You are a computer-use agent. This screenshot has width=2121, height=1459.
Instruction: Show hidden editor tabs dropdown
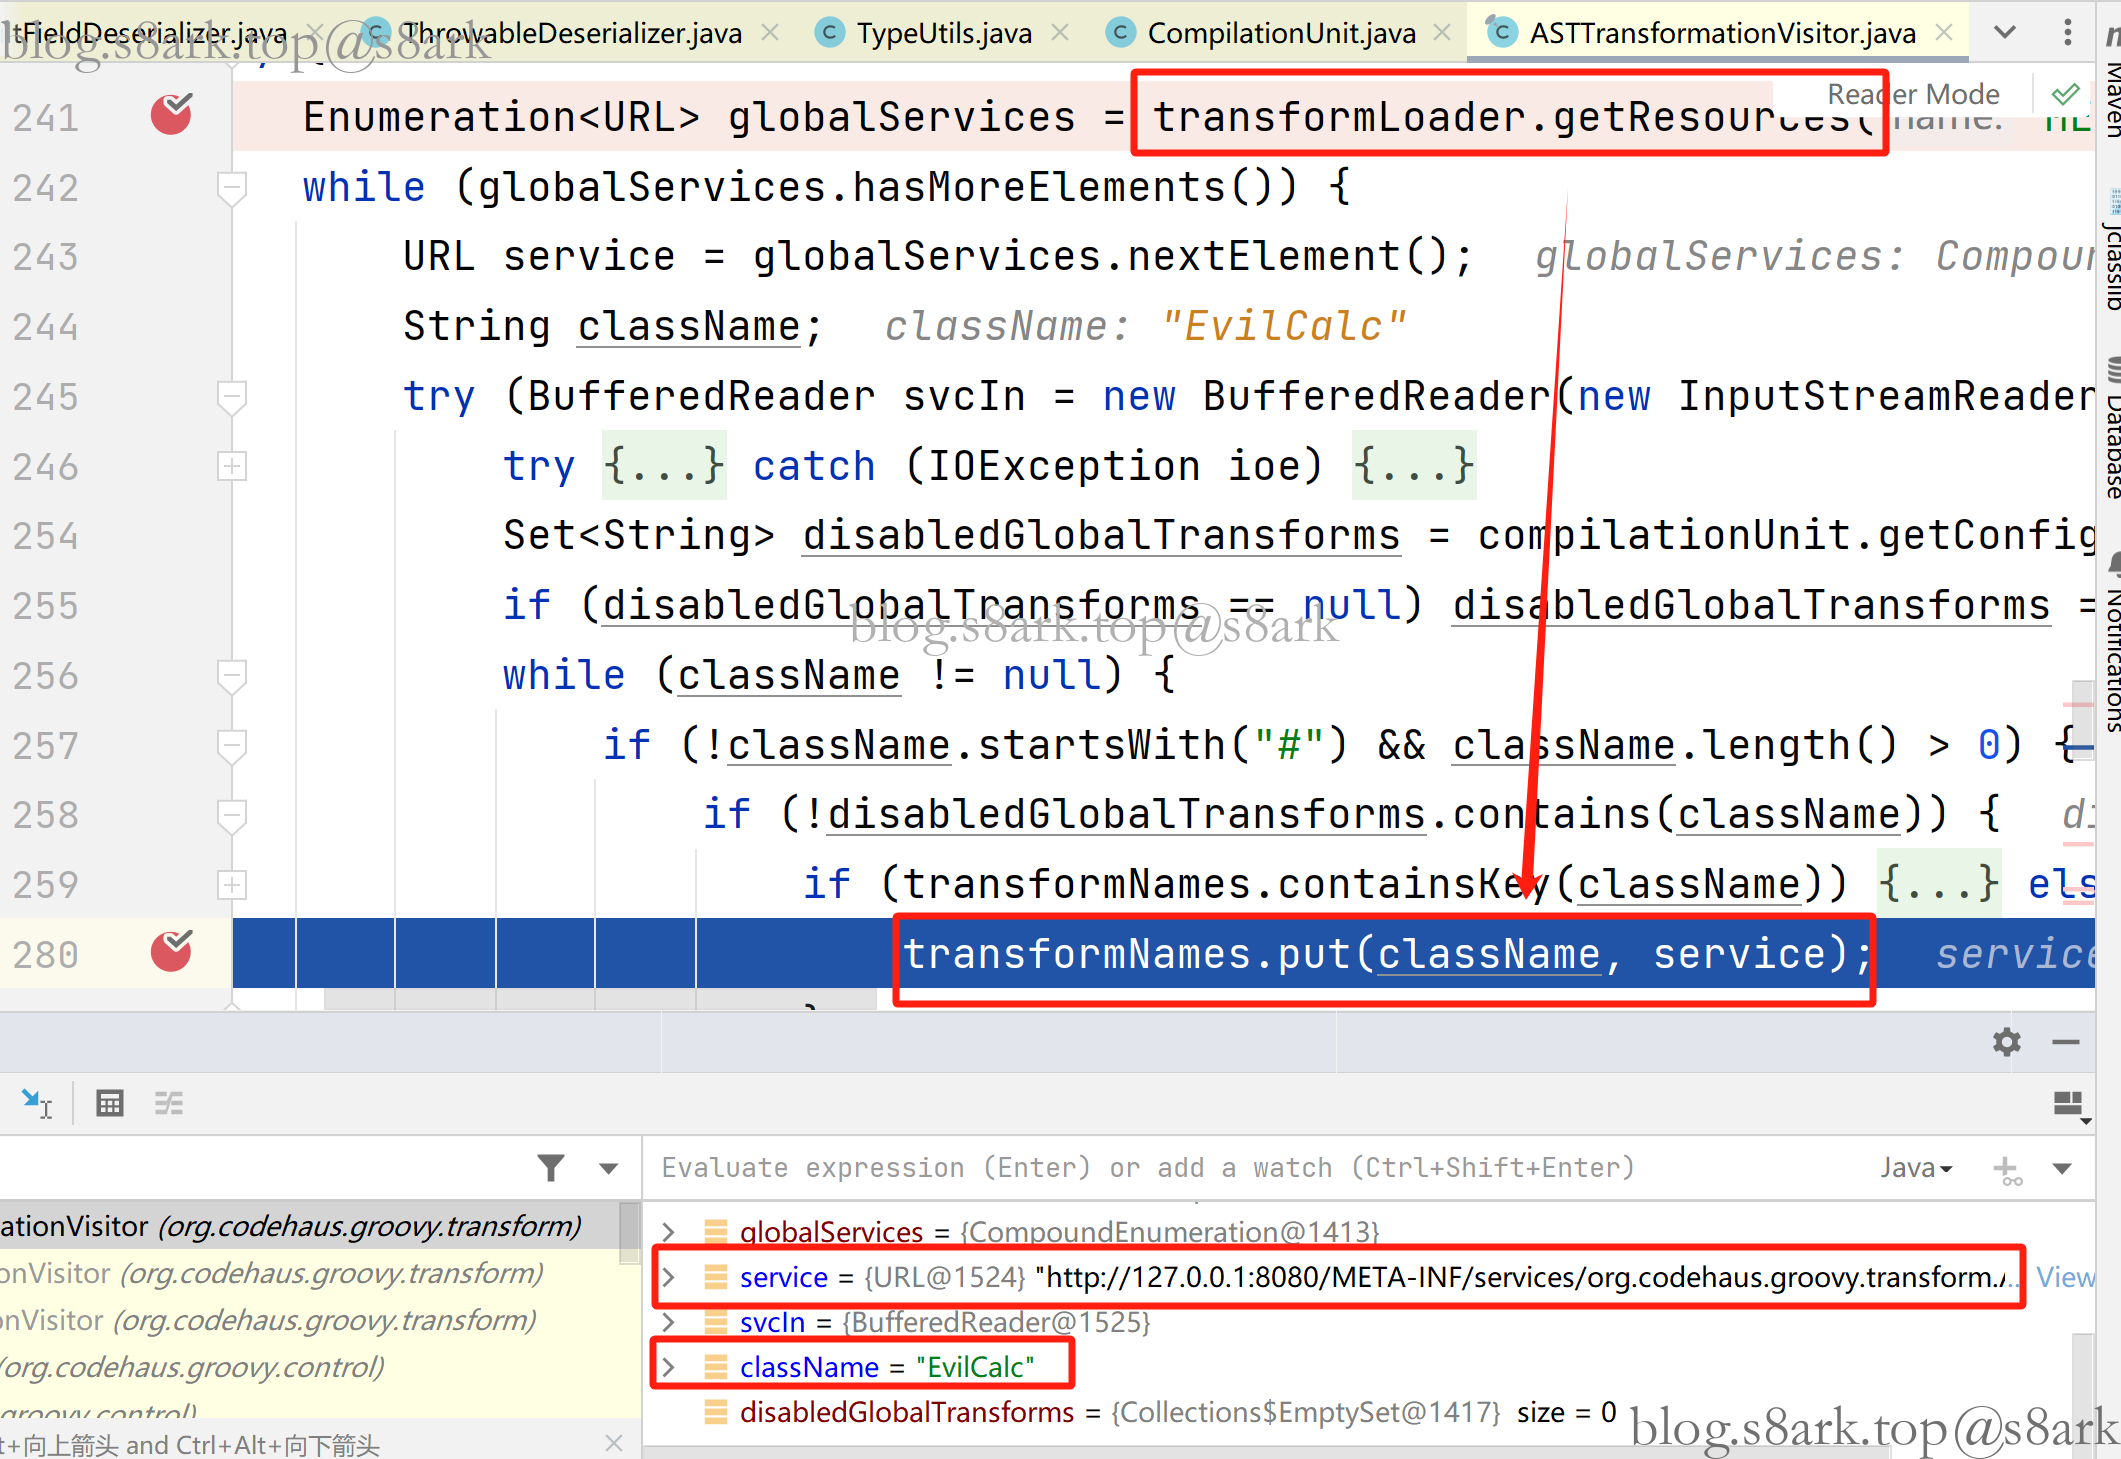2004,32
